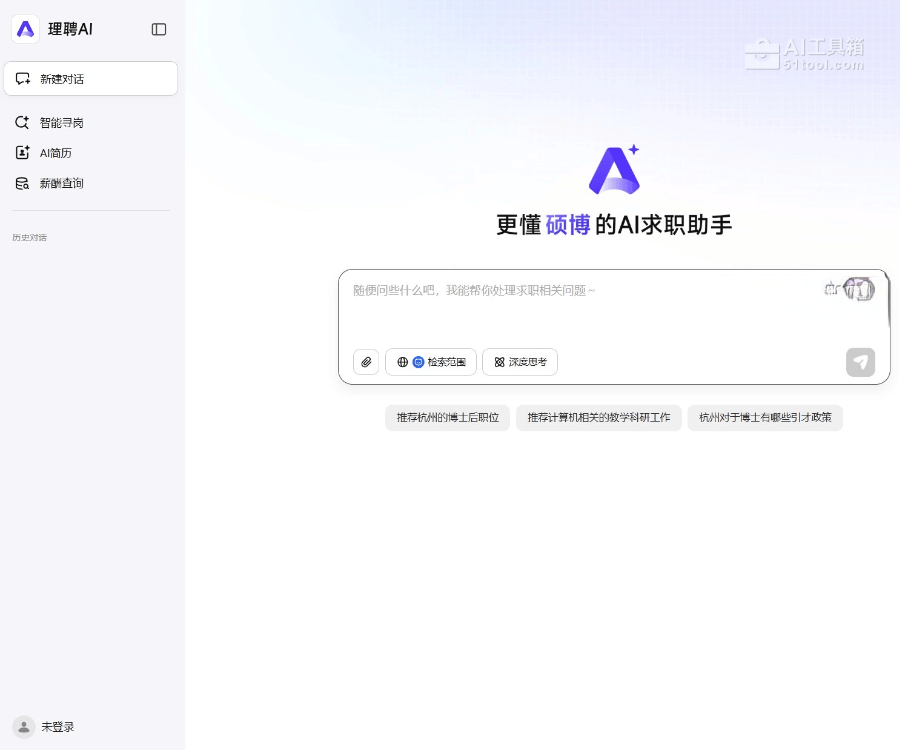Open 薪酬查询 salary lookup

61,184
